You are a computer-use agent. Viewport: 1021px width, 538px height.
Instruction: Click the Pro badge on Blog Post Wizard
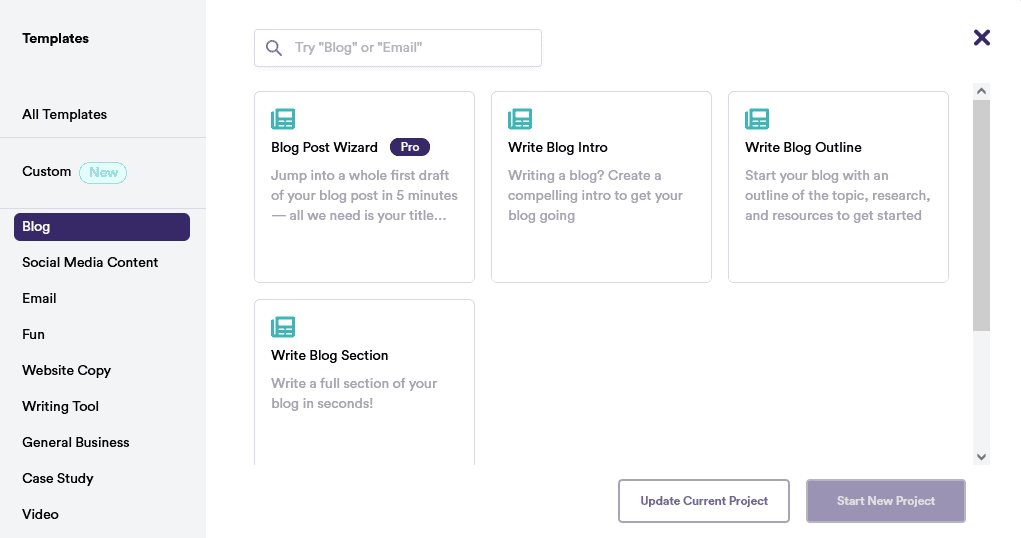click(410, 147)
